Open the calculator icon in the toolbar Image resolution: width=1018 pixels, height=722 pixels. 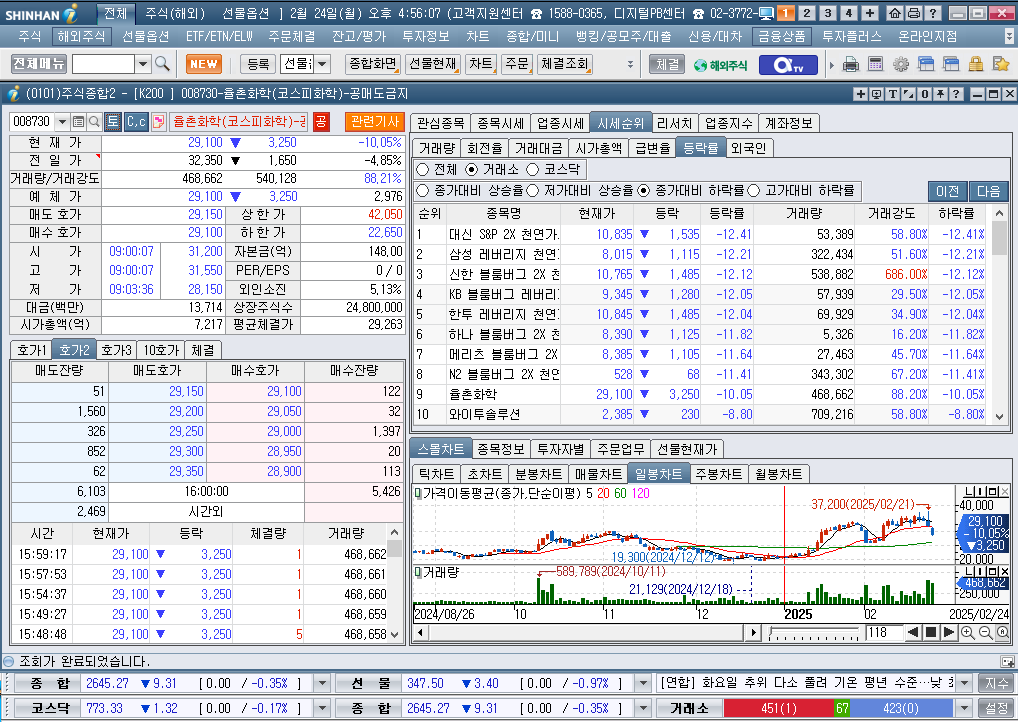[x=875, y=64]
